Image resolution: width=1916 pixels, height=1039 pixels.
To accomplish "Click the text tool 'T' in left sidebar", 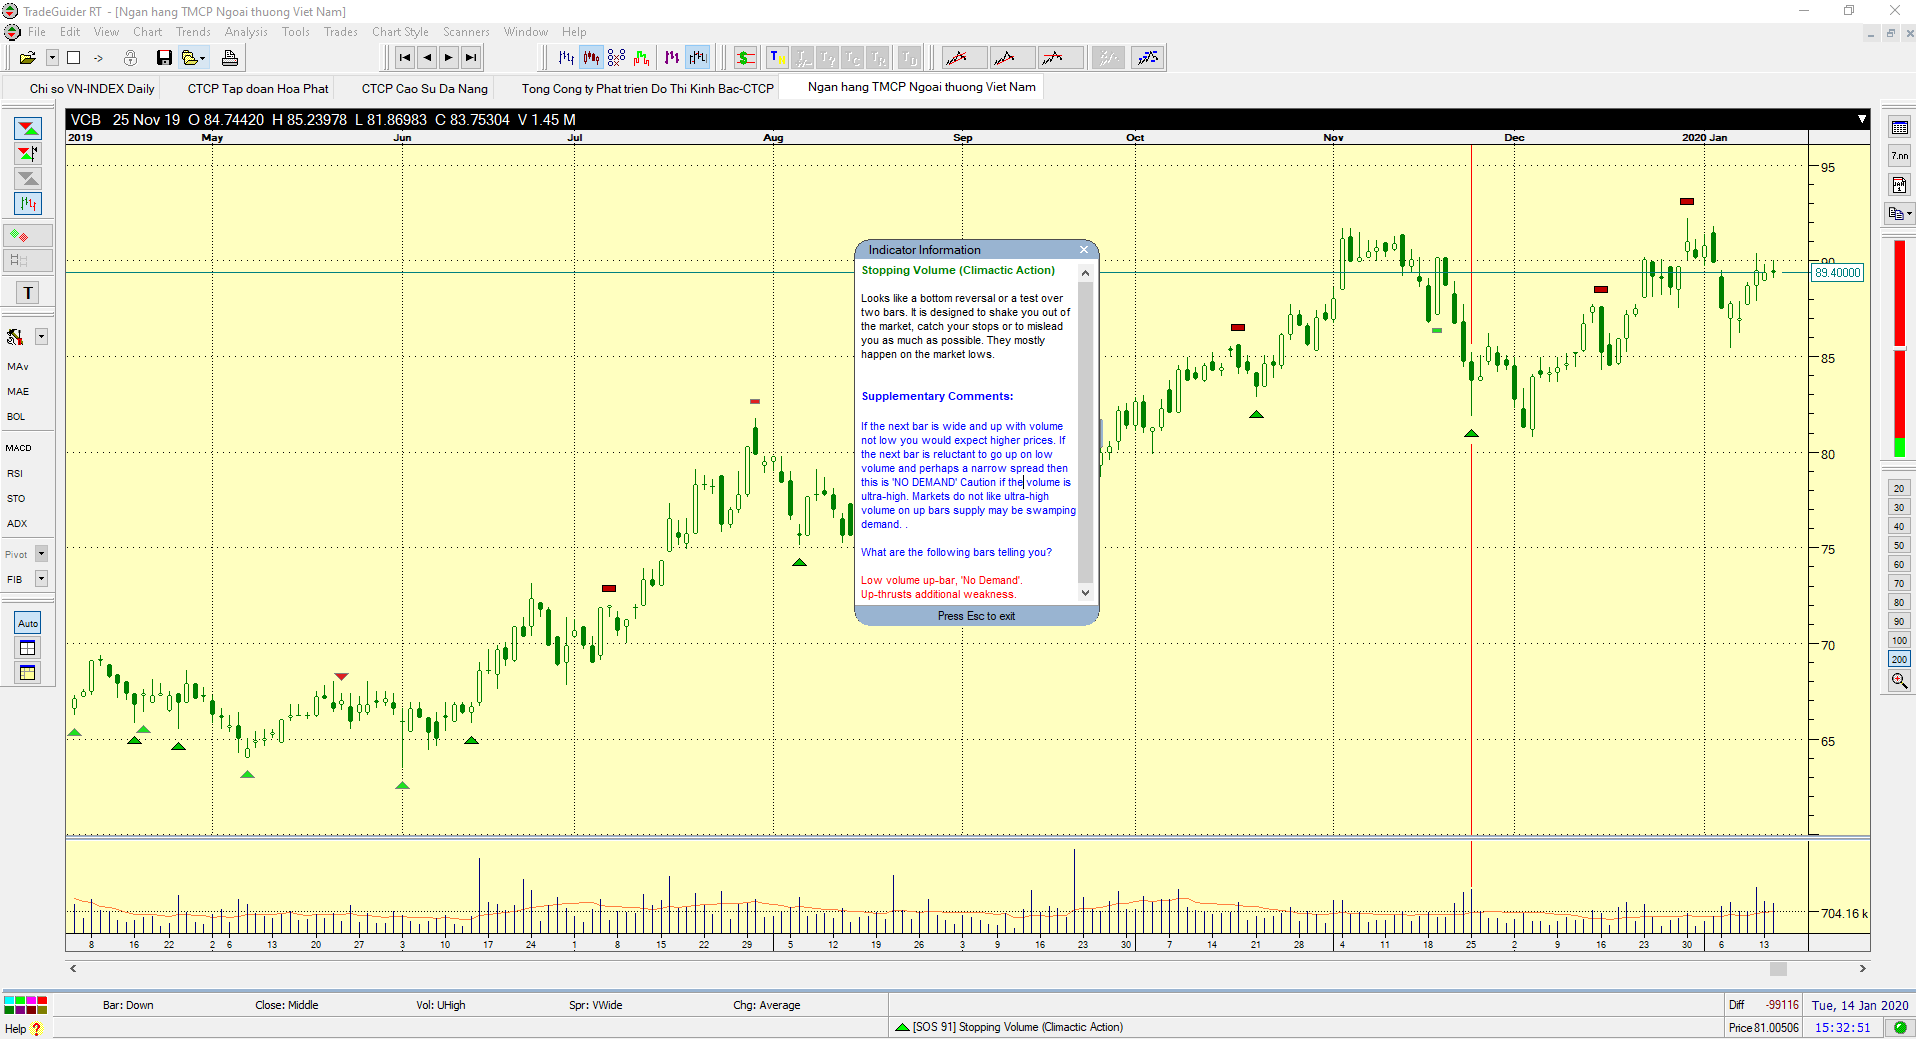I will [28, 293].
